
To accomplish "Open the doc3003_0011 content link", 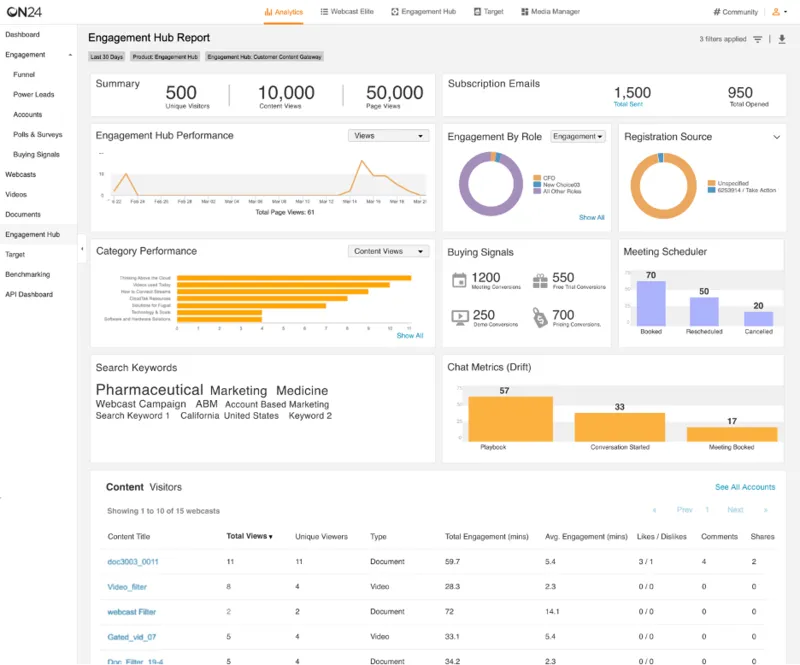I will [133, 562].
